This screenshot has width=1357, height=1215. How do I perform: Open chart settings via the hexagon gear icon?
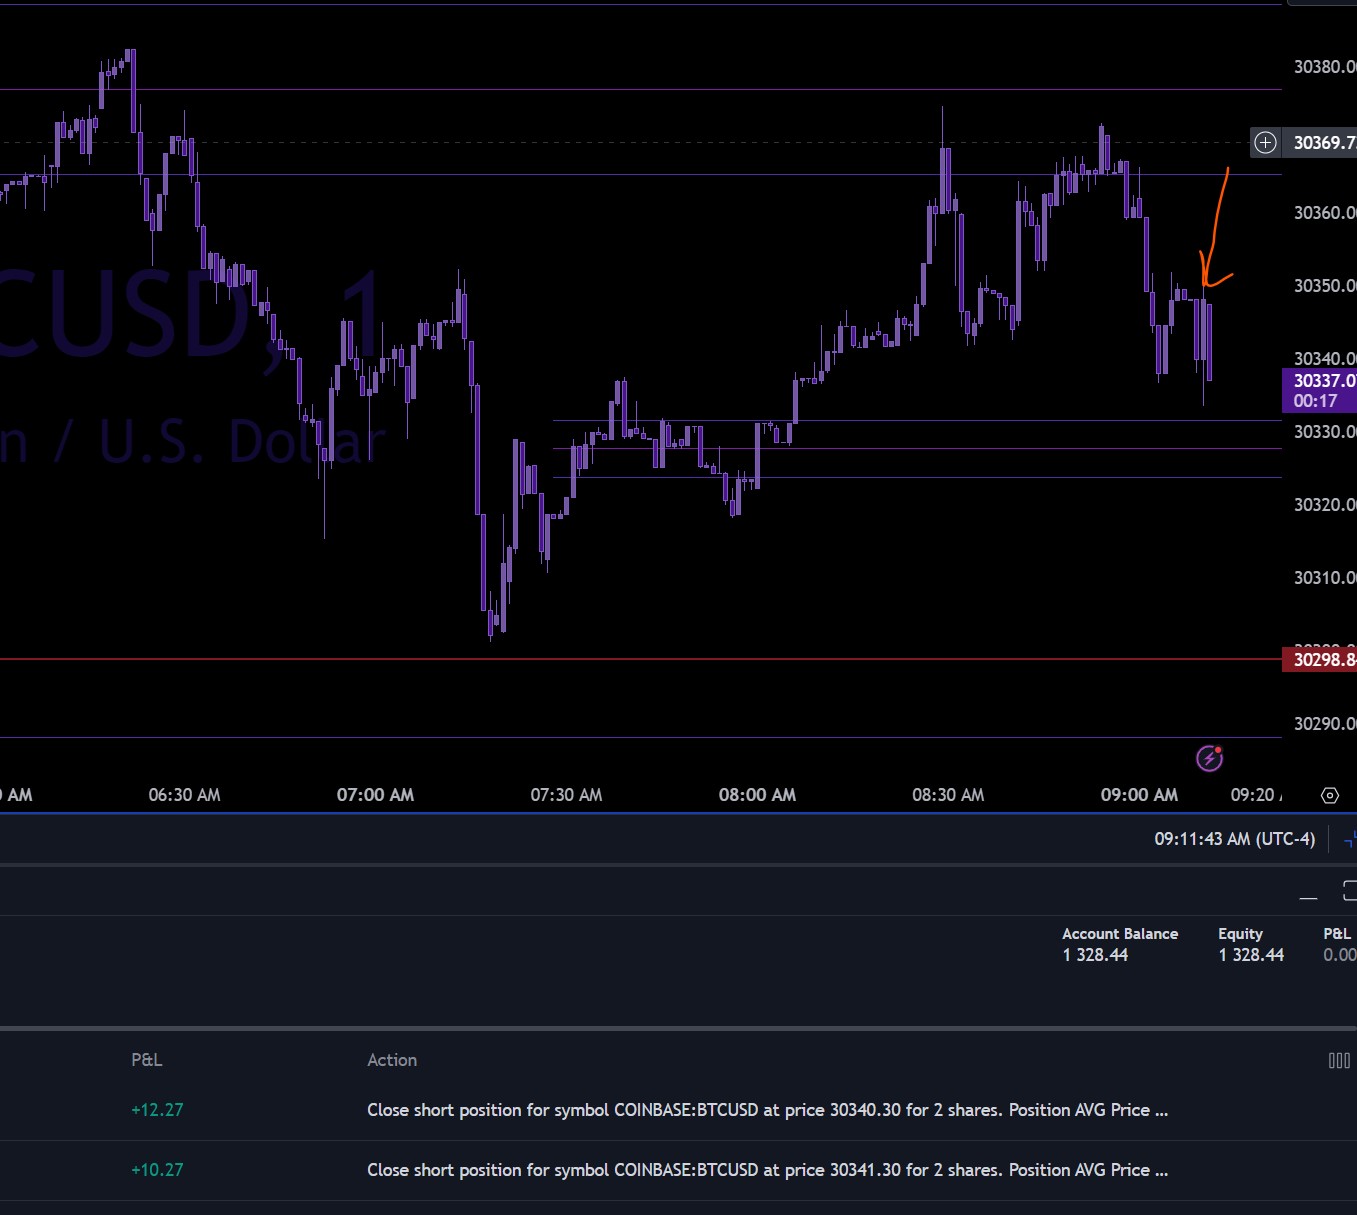pos(1329,796)
